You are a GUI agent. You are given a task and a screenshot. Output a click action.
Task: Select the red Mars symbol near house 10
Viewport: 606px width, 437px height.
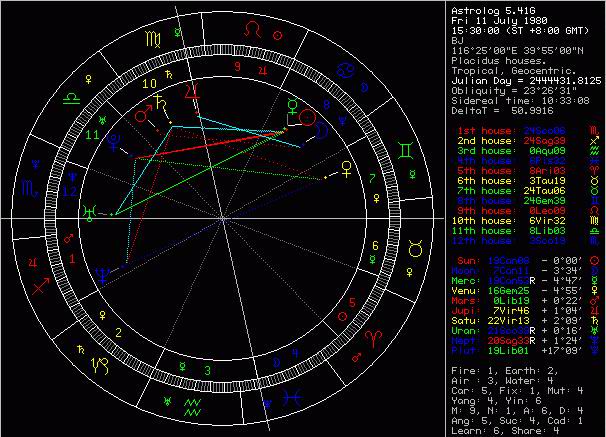143,114
